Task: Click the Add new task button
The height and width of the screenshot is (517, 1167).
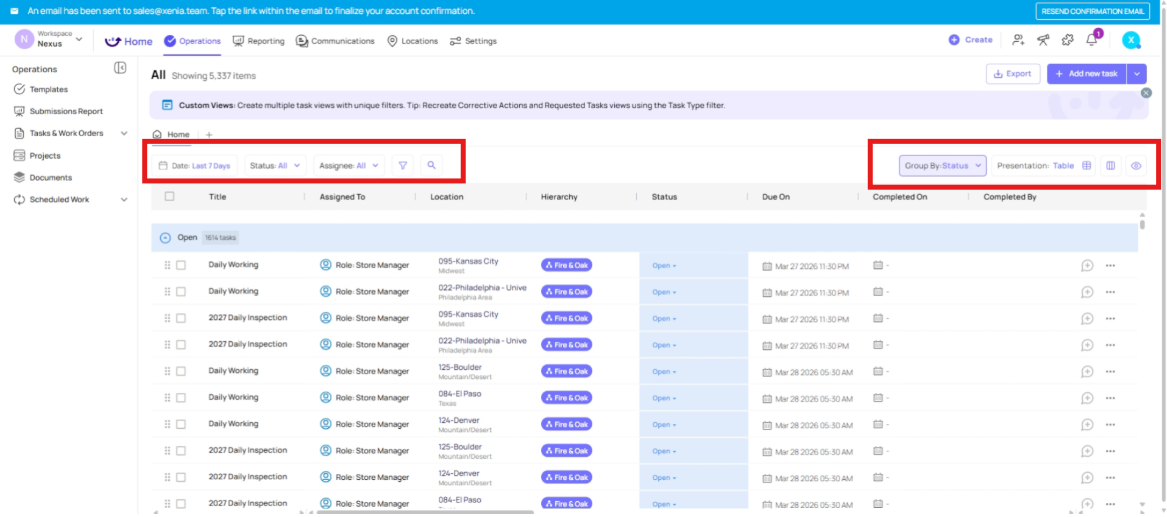Action: 1086,74
